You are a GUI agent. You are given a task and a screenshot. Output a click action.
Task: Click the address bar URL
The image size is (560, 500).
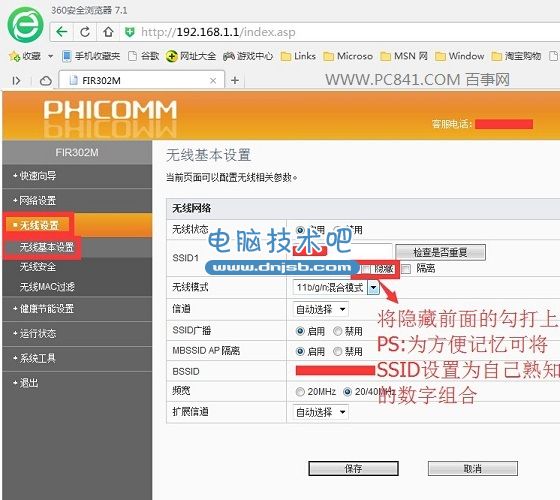coord(218,32)
